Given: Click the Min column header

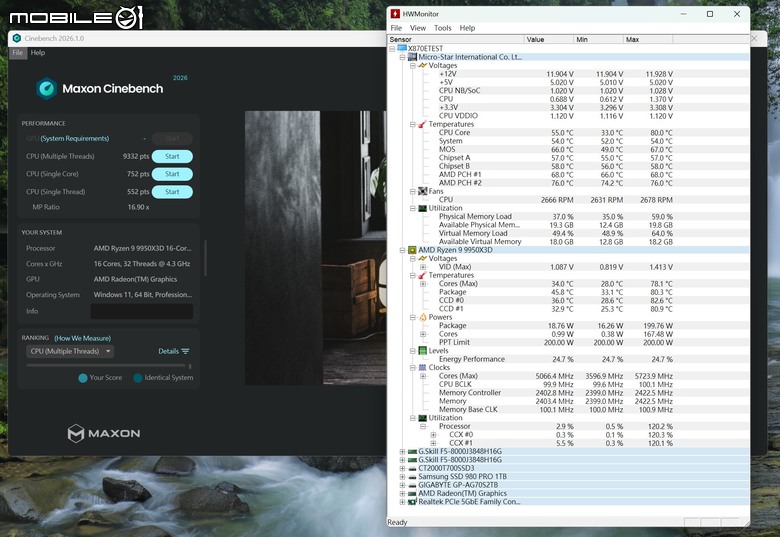Looking at the screenshot, I should 598,39.
